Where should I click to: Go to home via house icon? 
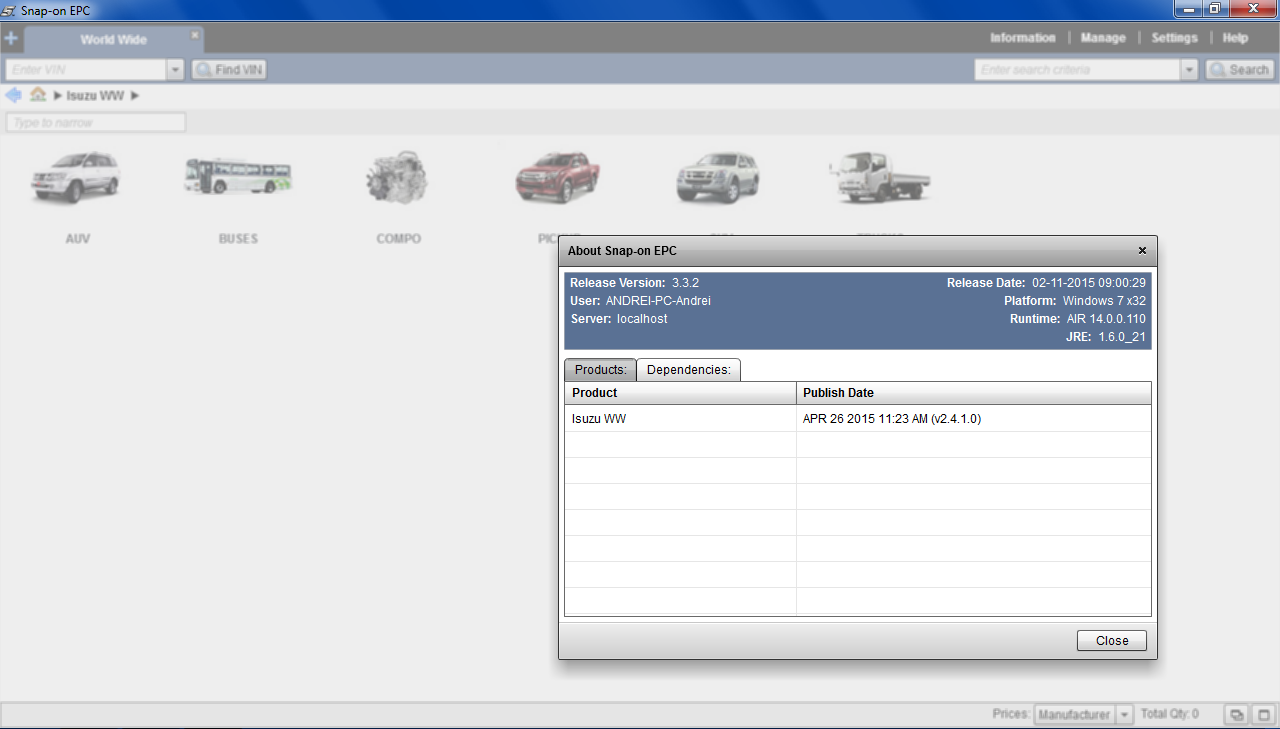(38, 95)
